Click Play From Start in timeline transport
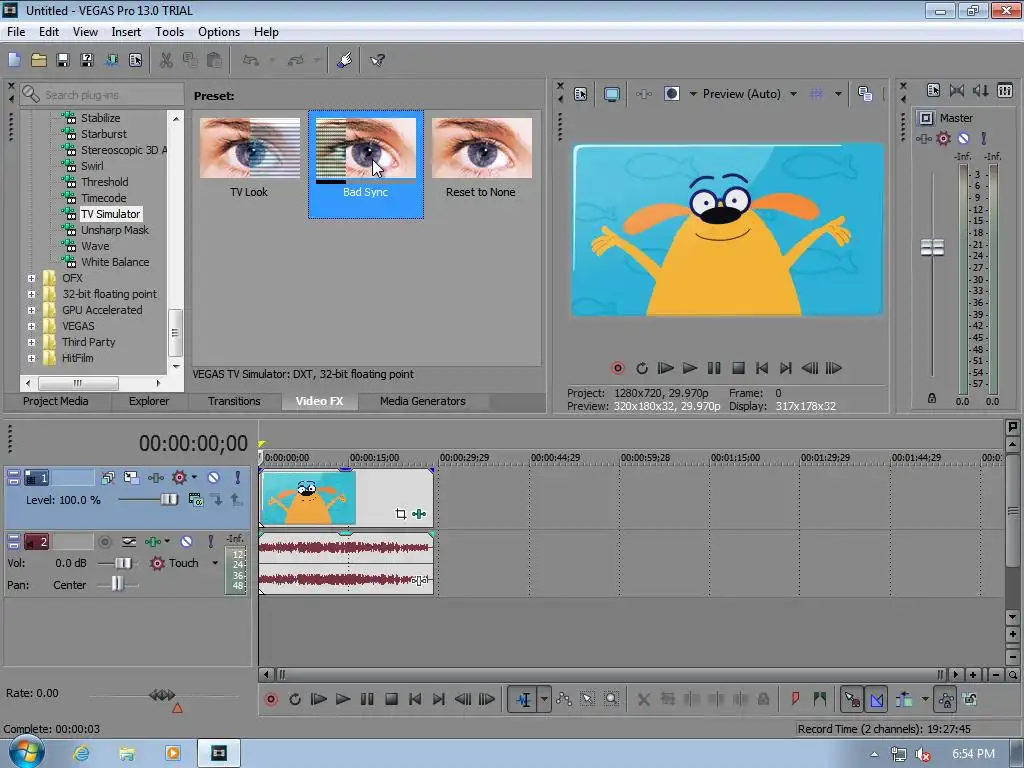The image size is (1024, 768). (x=319, y=699)
